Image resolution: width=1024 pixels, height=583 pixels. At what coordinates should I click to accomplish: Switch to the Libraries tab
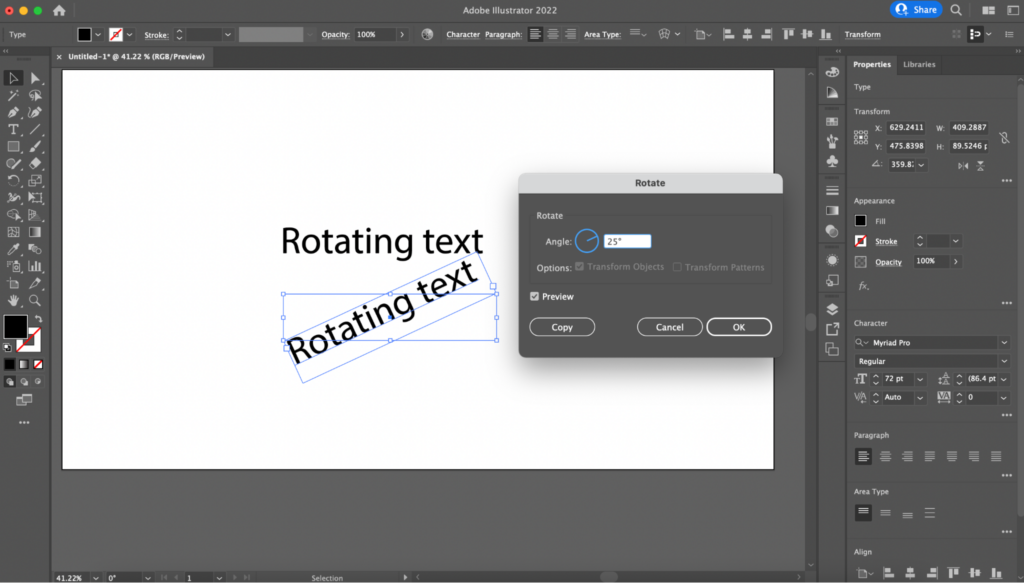[919, 64]
